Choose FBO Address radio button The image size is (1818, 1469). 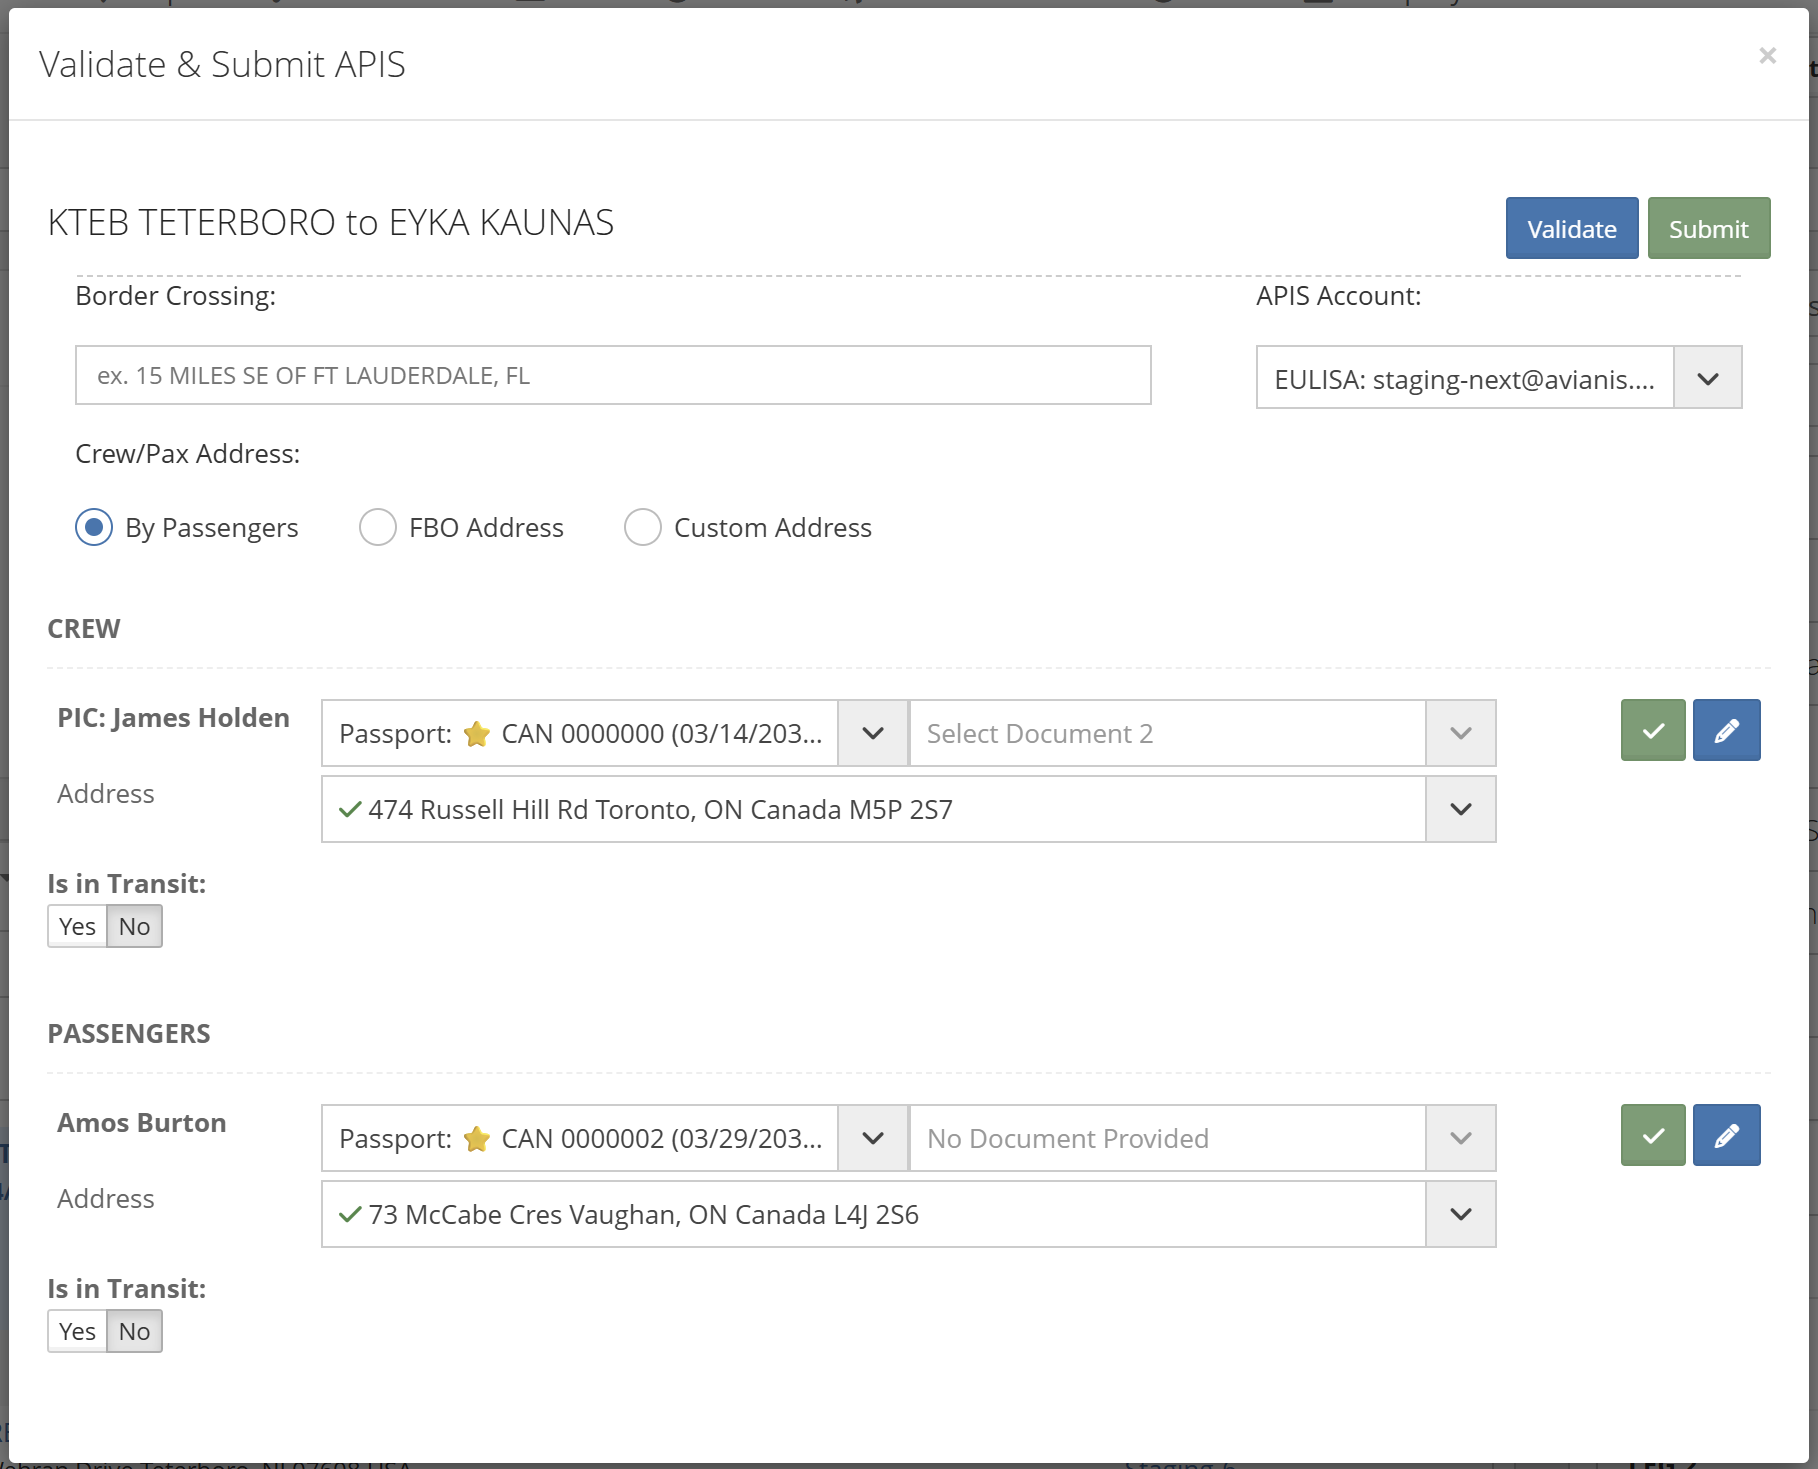378,527
